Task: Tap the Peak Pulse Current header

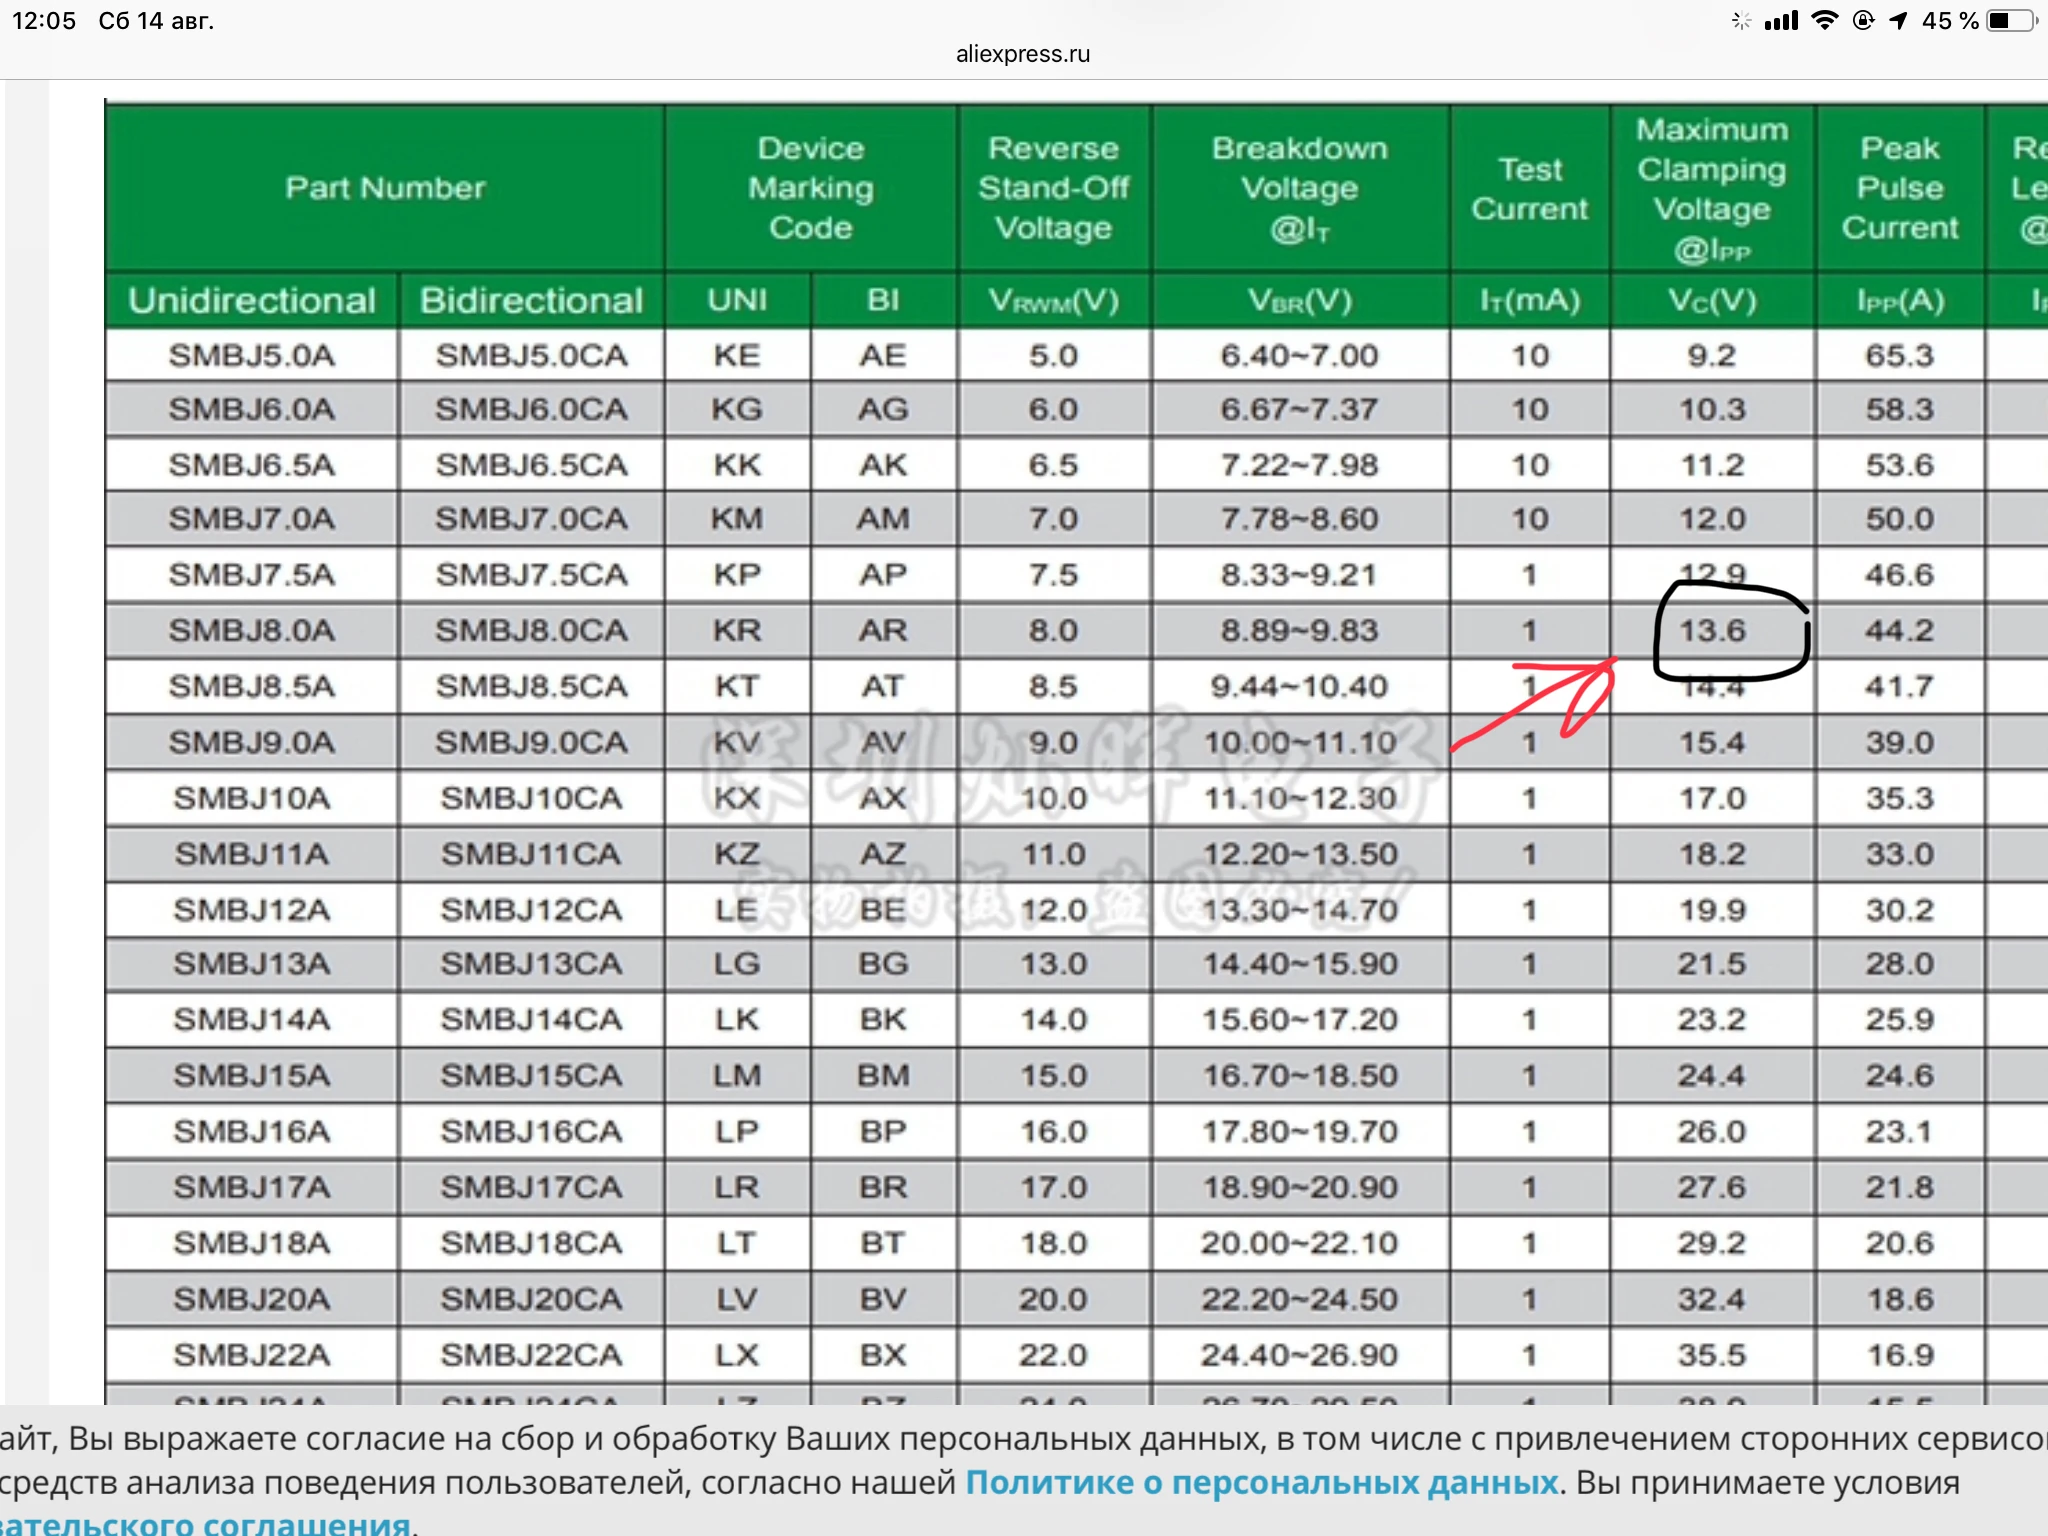Action: coord(1899,188)
